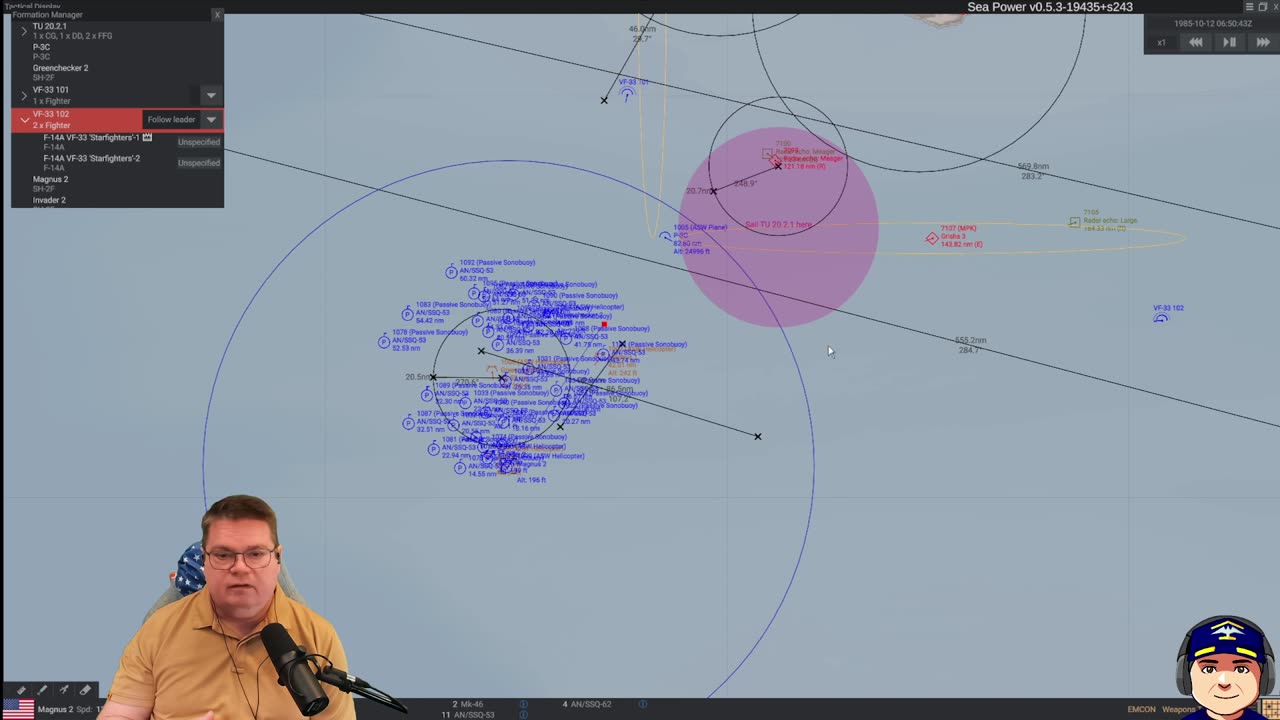Select the 1078 passive sonobuoy marker
Viewport: 1280px width, 720px height.
(x=384, y=342)
